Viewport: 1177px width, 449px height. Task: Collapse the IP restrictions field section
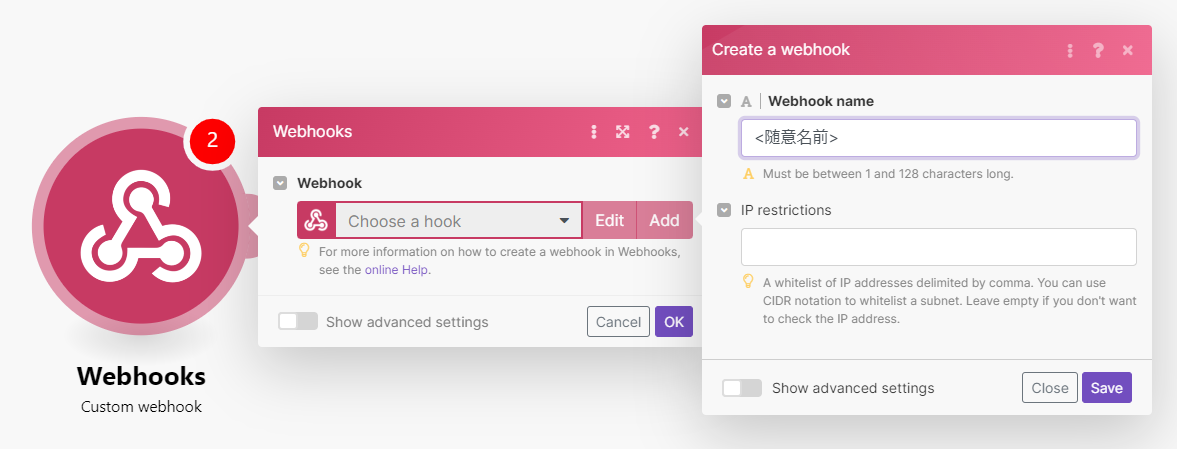(724, 210)
